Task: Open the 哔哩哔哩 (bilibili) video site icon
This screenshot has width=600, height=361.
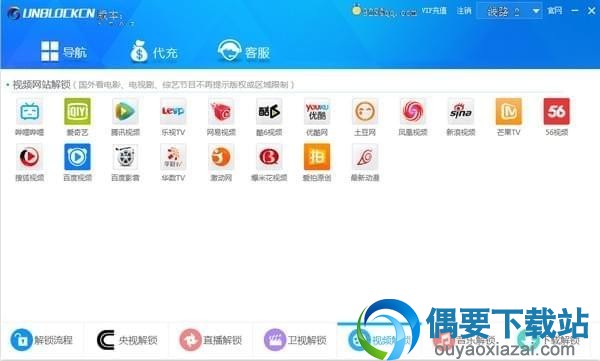Action: (x=29, y=111)
